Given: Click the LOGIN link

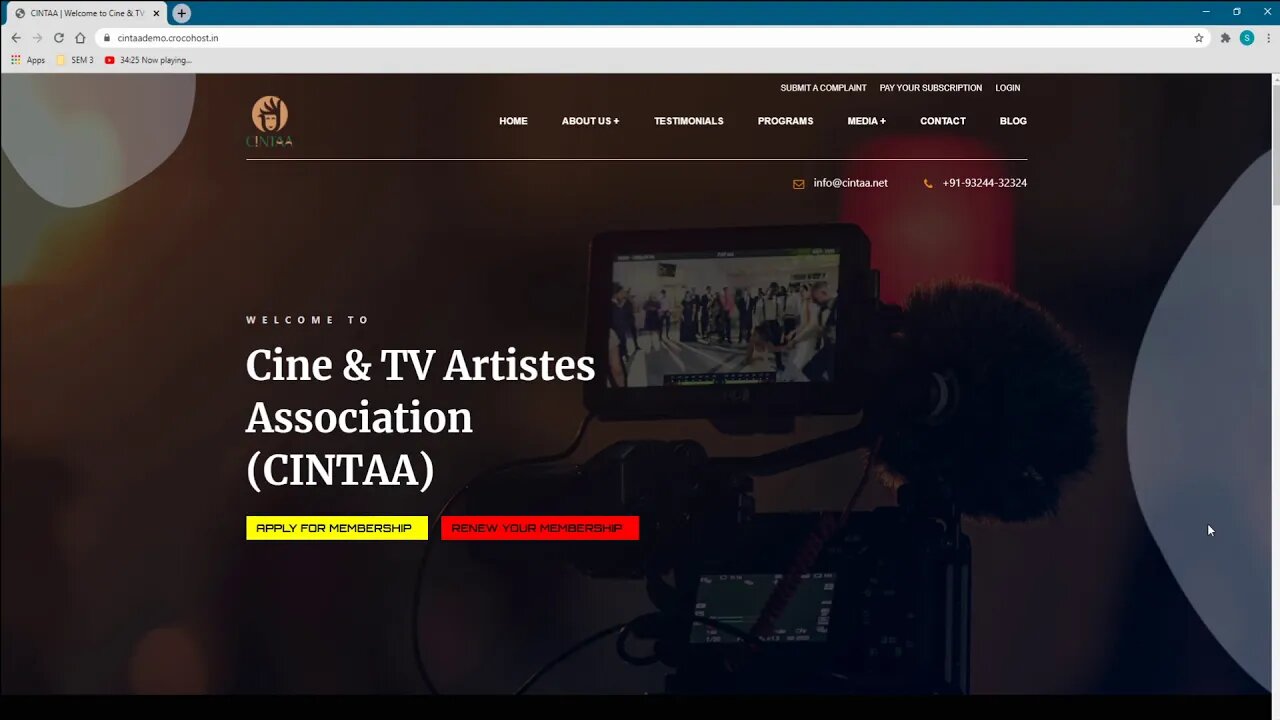Looking at the screenshot, I should point(1007,88).
